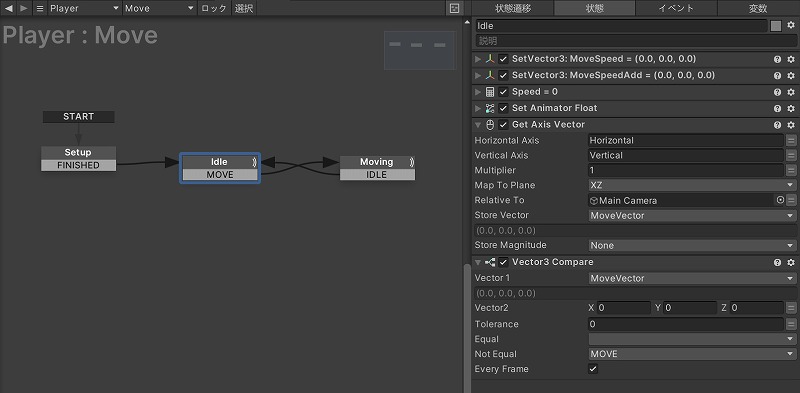Click the minimap toggle icon in toolbar
The image size is (800, 393).
click(455, 8)
